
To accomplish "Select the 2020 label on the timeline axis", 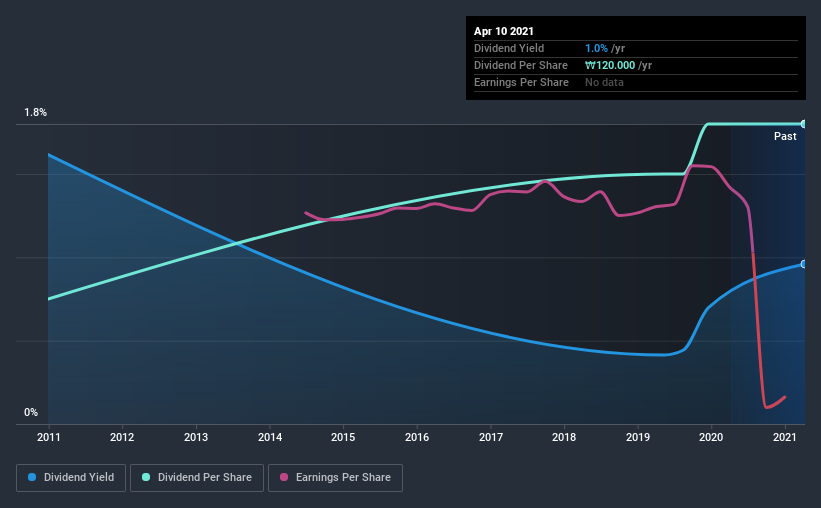I will [x=711, y=437].
